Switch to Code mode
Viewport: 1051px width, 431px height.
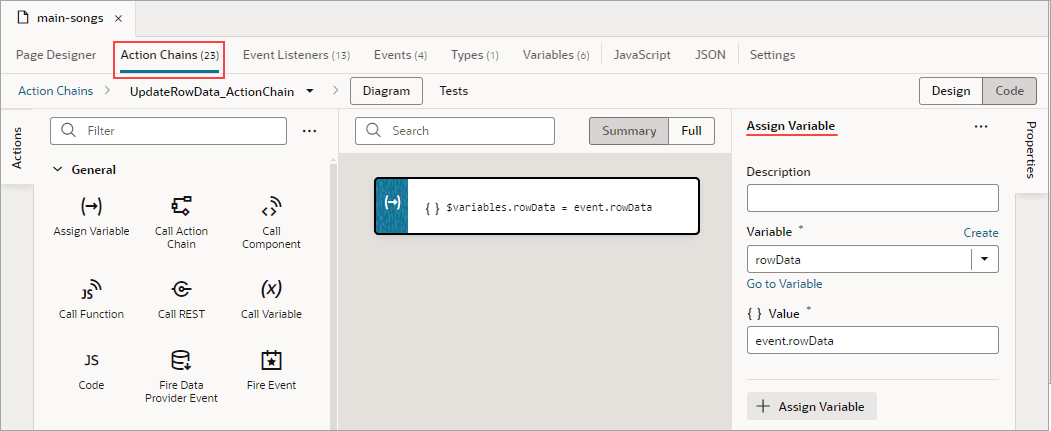pyautogui.click(x=1009, y=91)
